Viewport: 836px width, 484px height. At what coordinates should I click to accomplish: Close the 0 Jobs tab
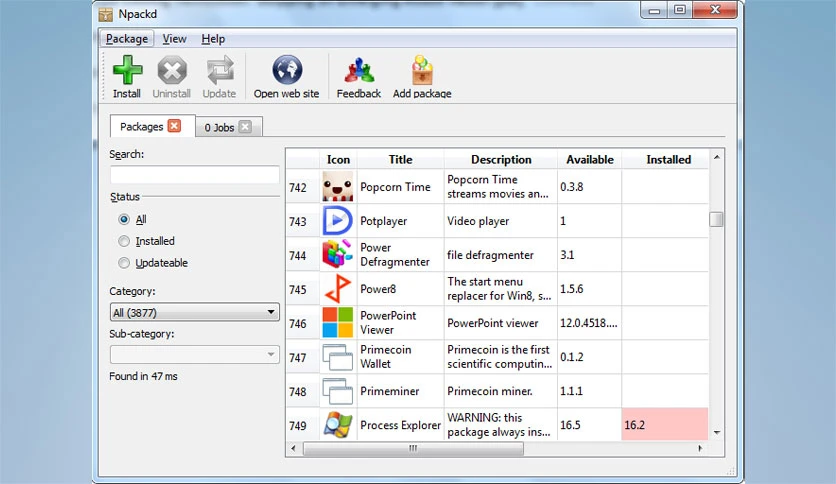pos(245,126)
